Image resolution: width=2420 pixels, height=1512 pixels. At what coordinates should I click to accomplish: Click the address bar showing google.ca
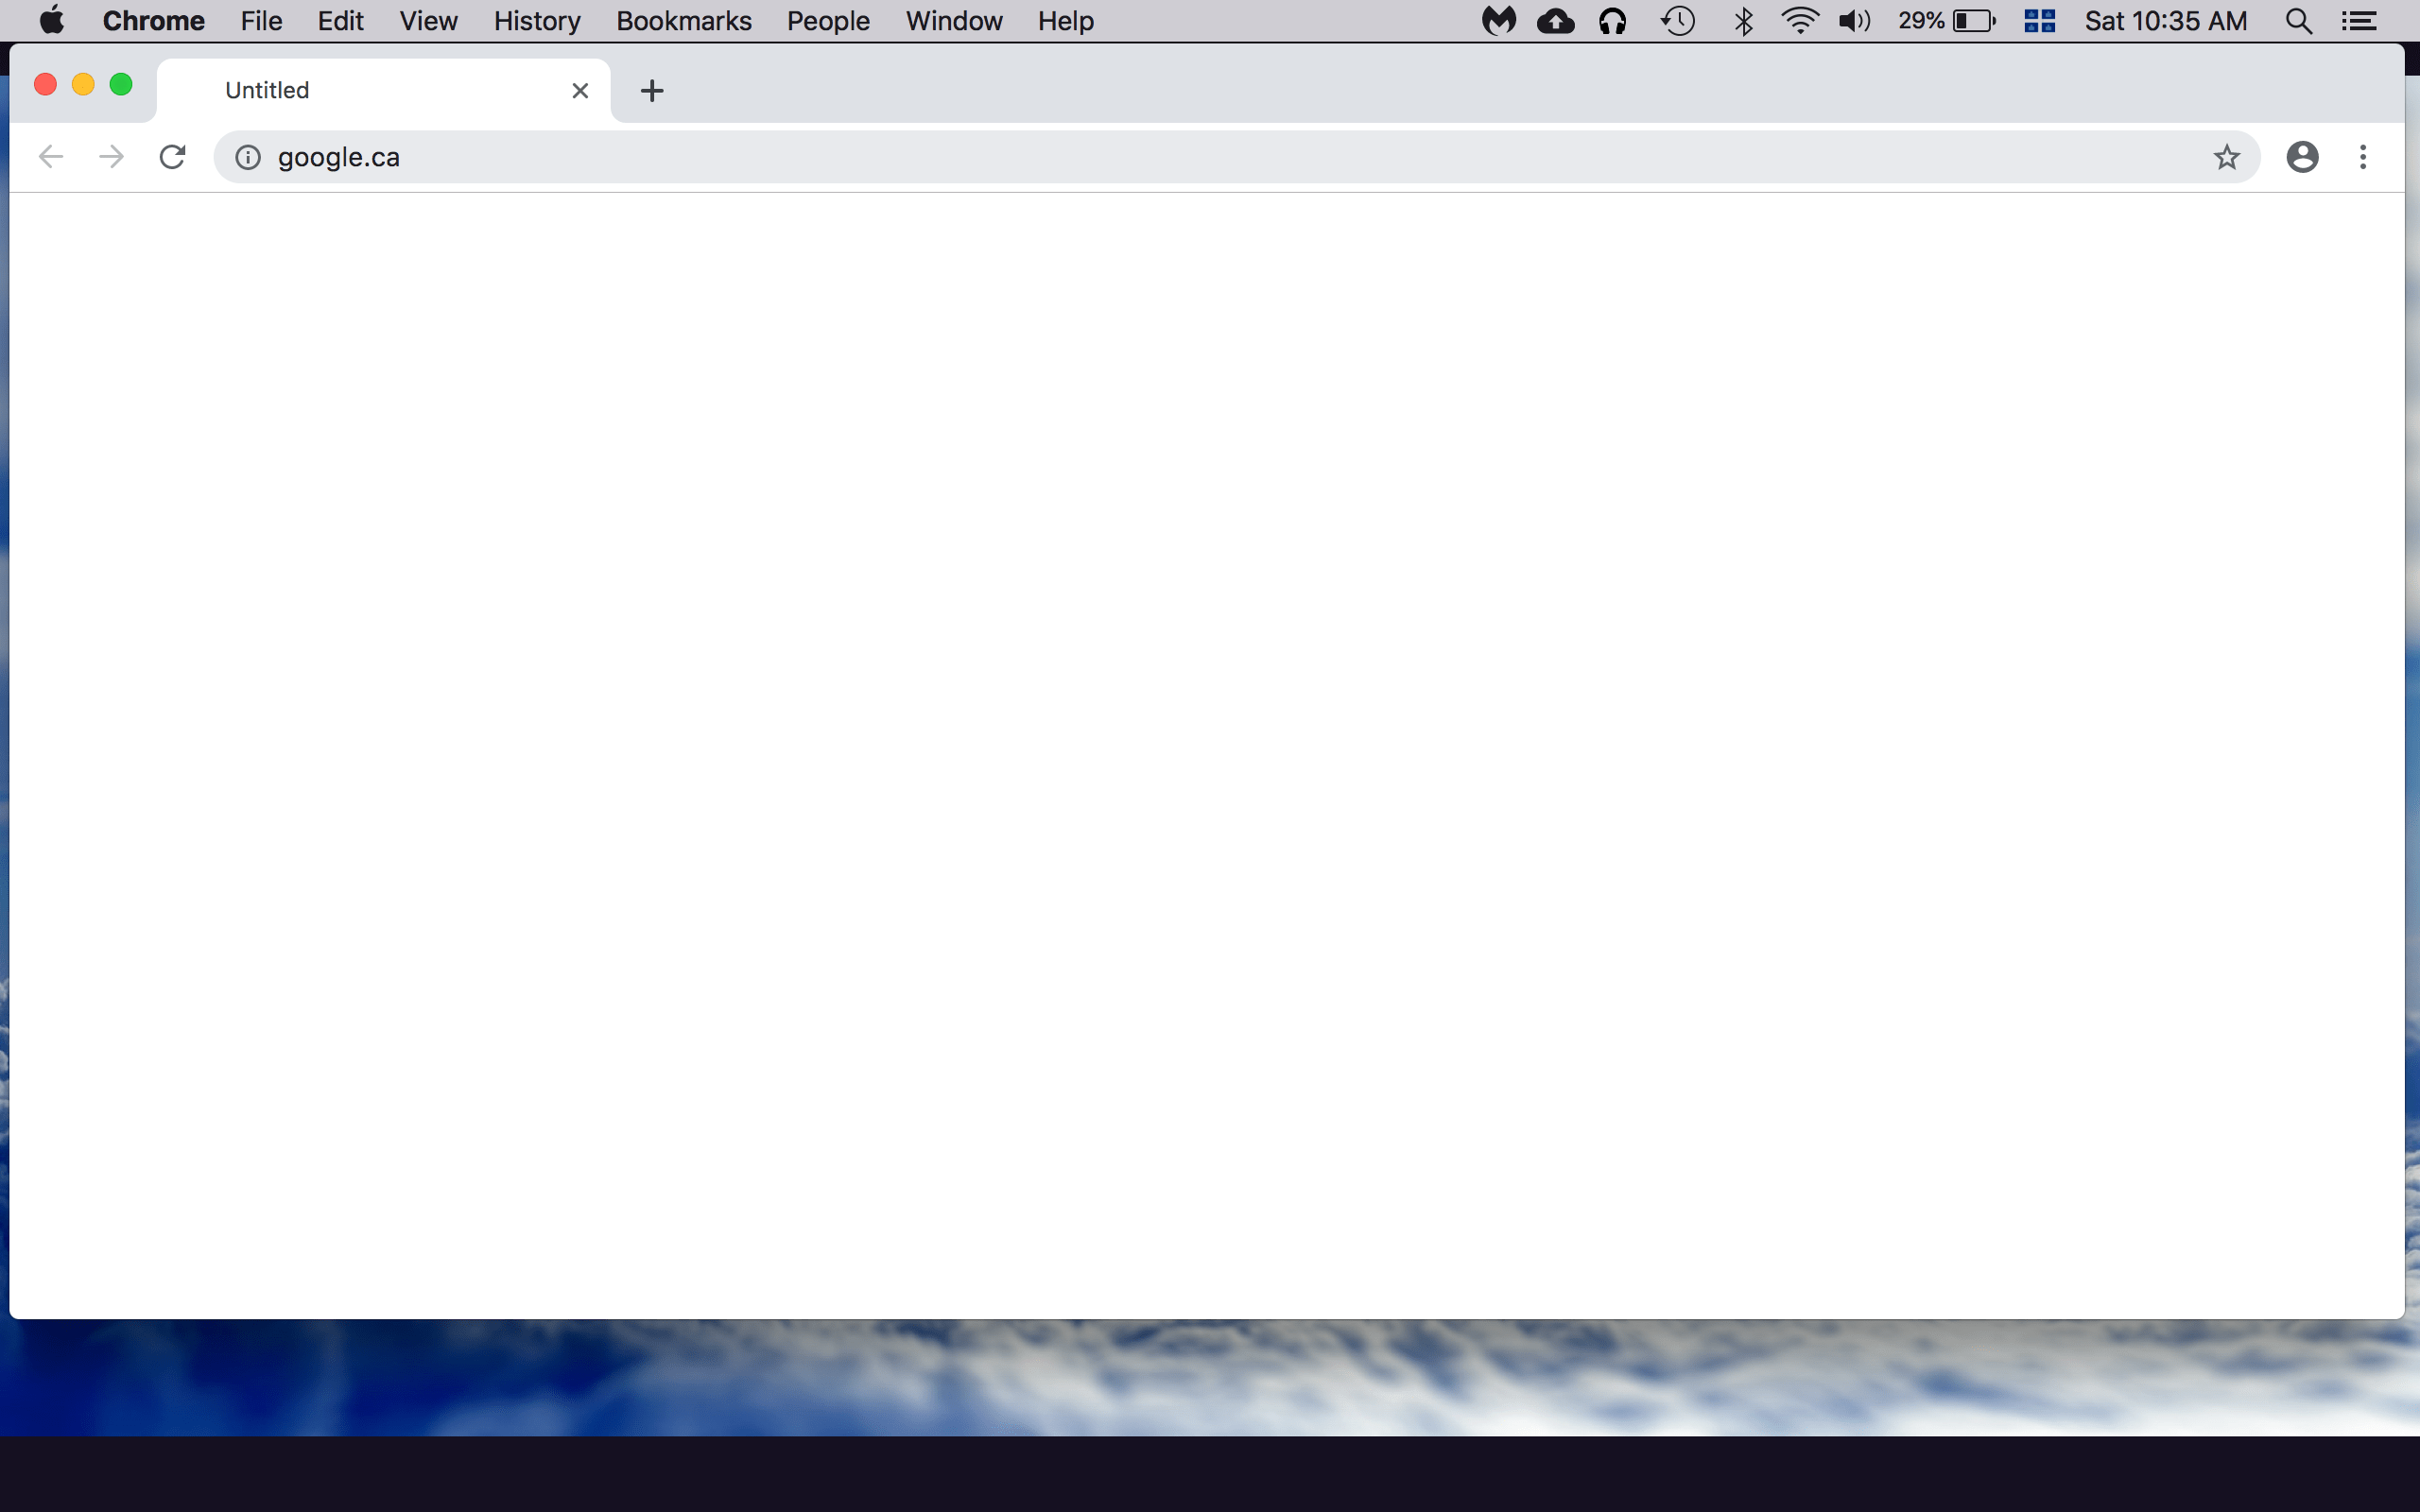point(1200,157)
